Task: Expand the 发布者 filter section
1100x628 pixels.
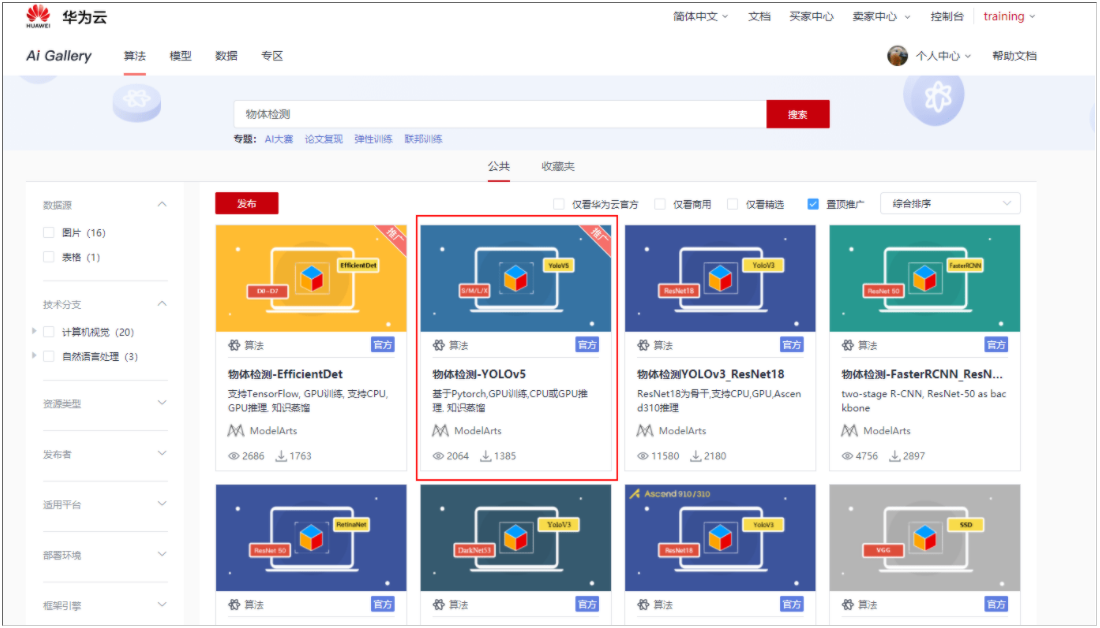Action: click(162, 453)
